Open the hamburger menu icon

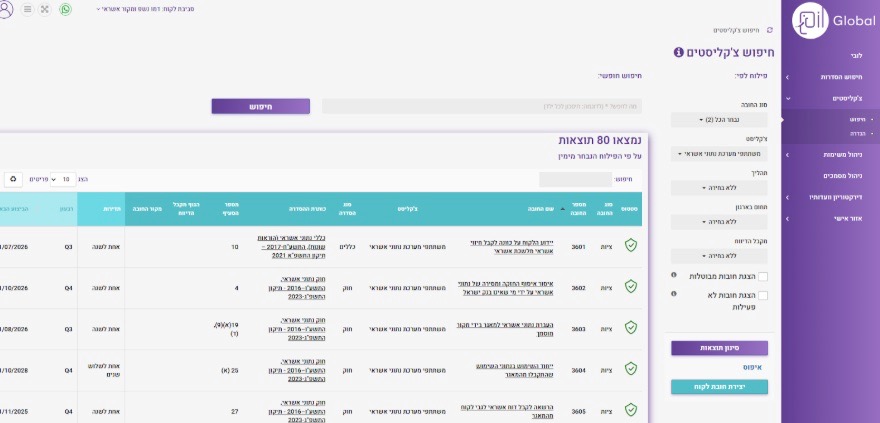click(x=27, y=9)
